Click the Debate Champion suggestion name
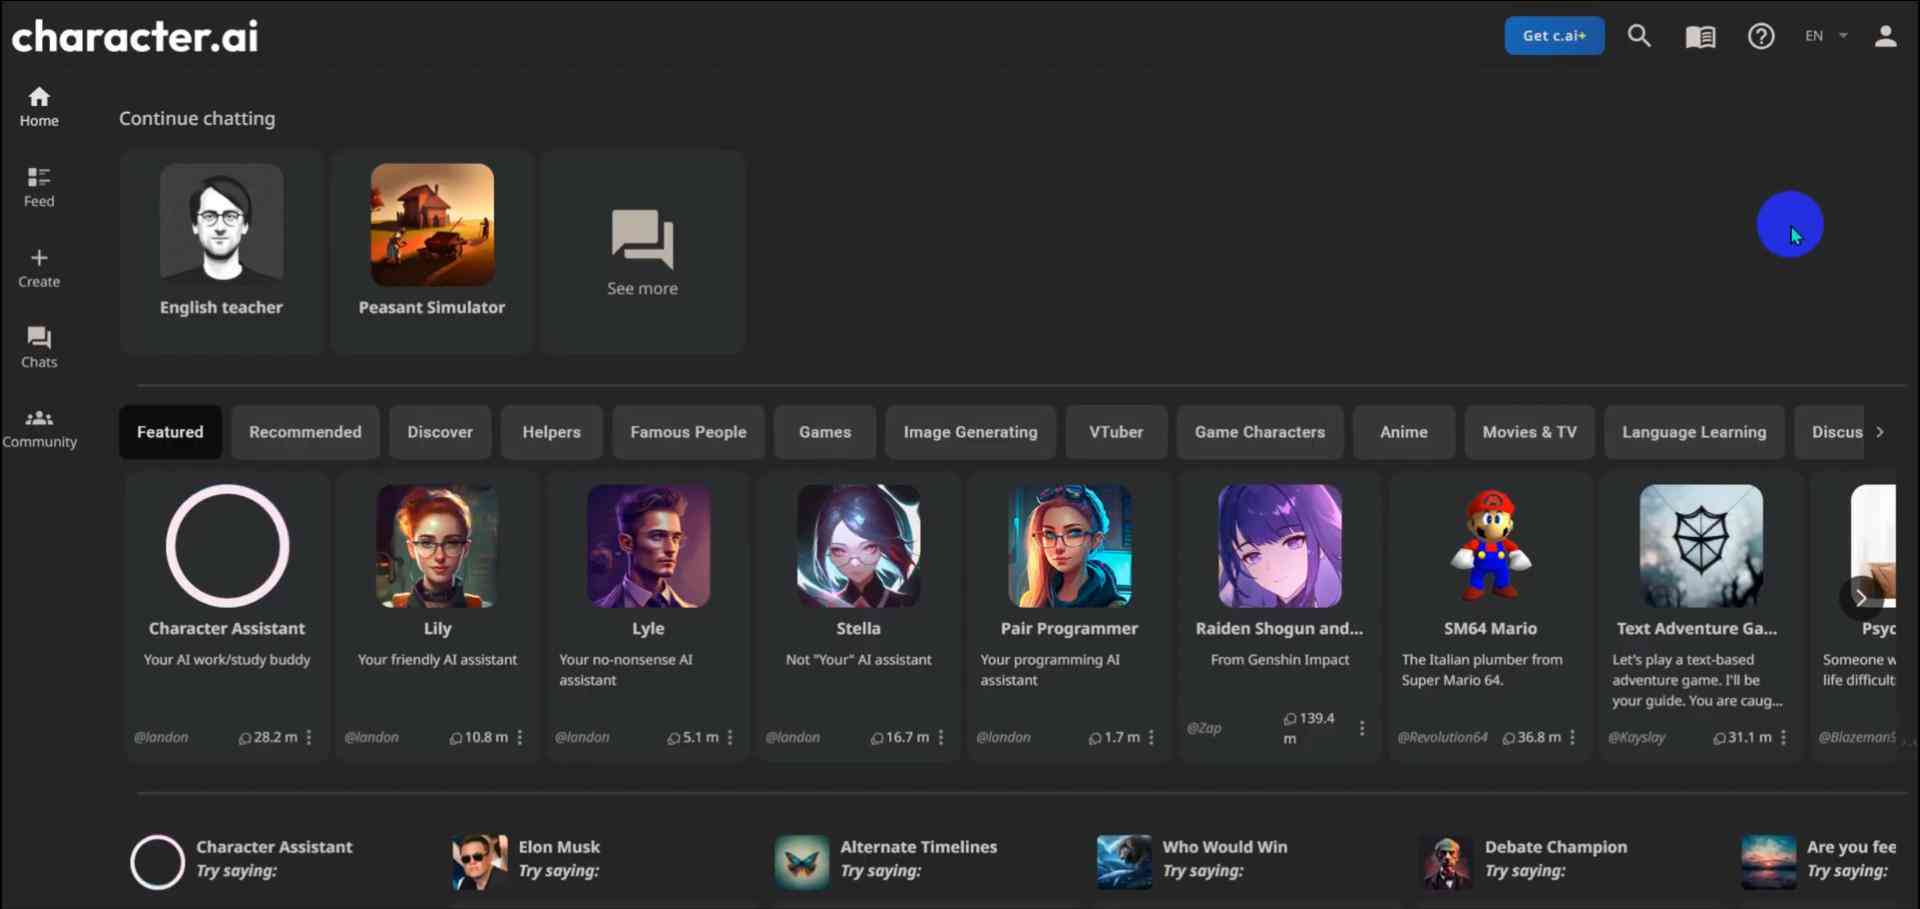1920x909 pixels. click(x=1556, y=847)
